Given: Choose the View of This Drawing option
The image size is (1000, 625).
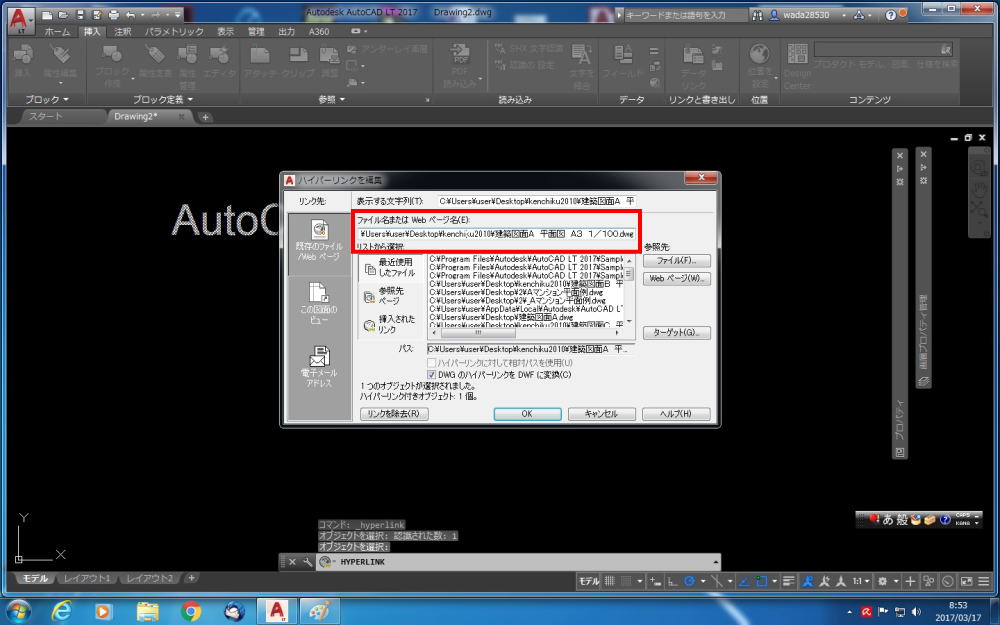Looking at the screenshot, I should pos(319,304).
